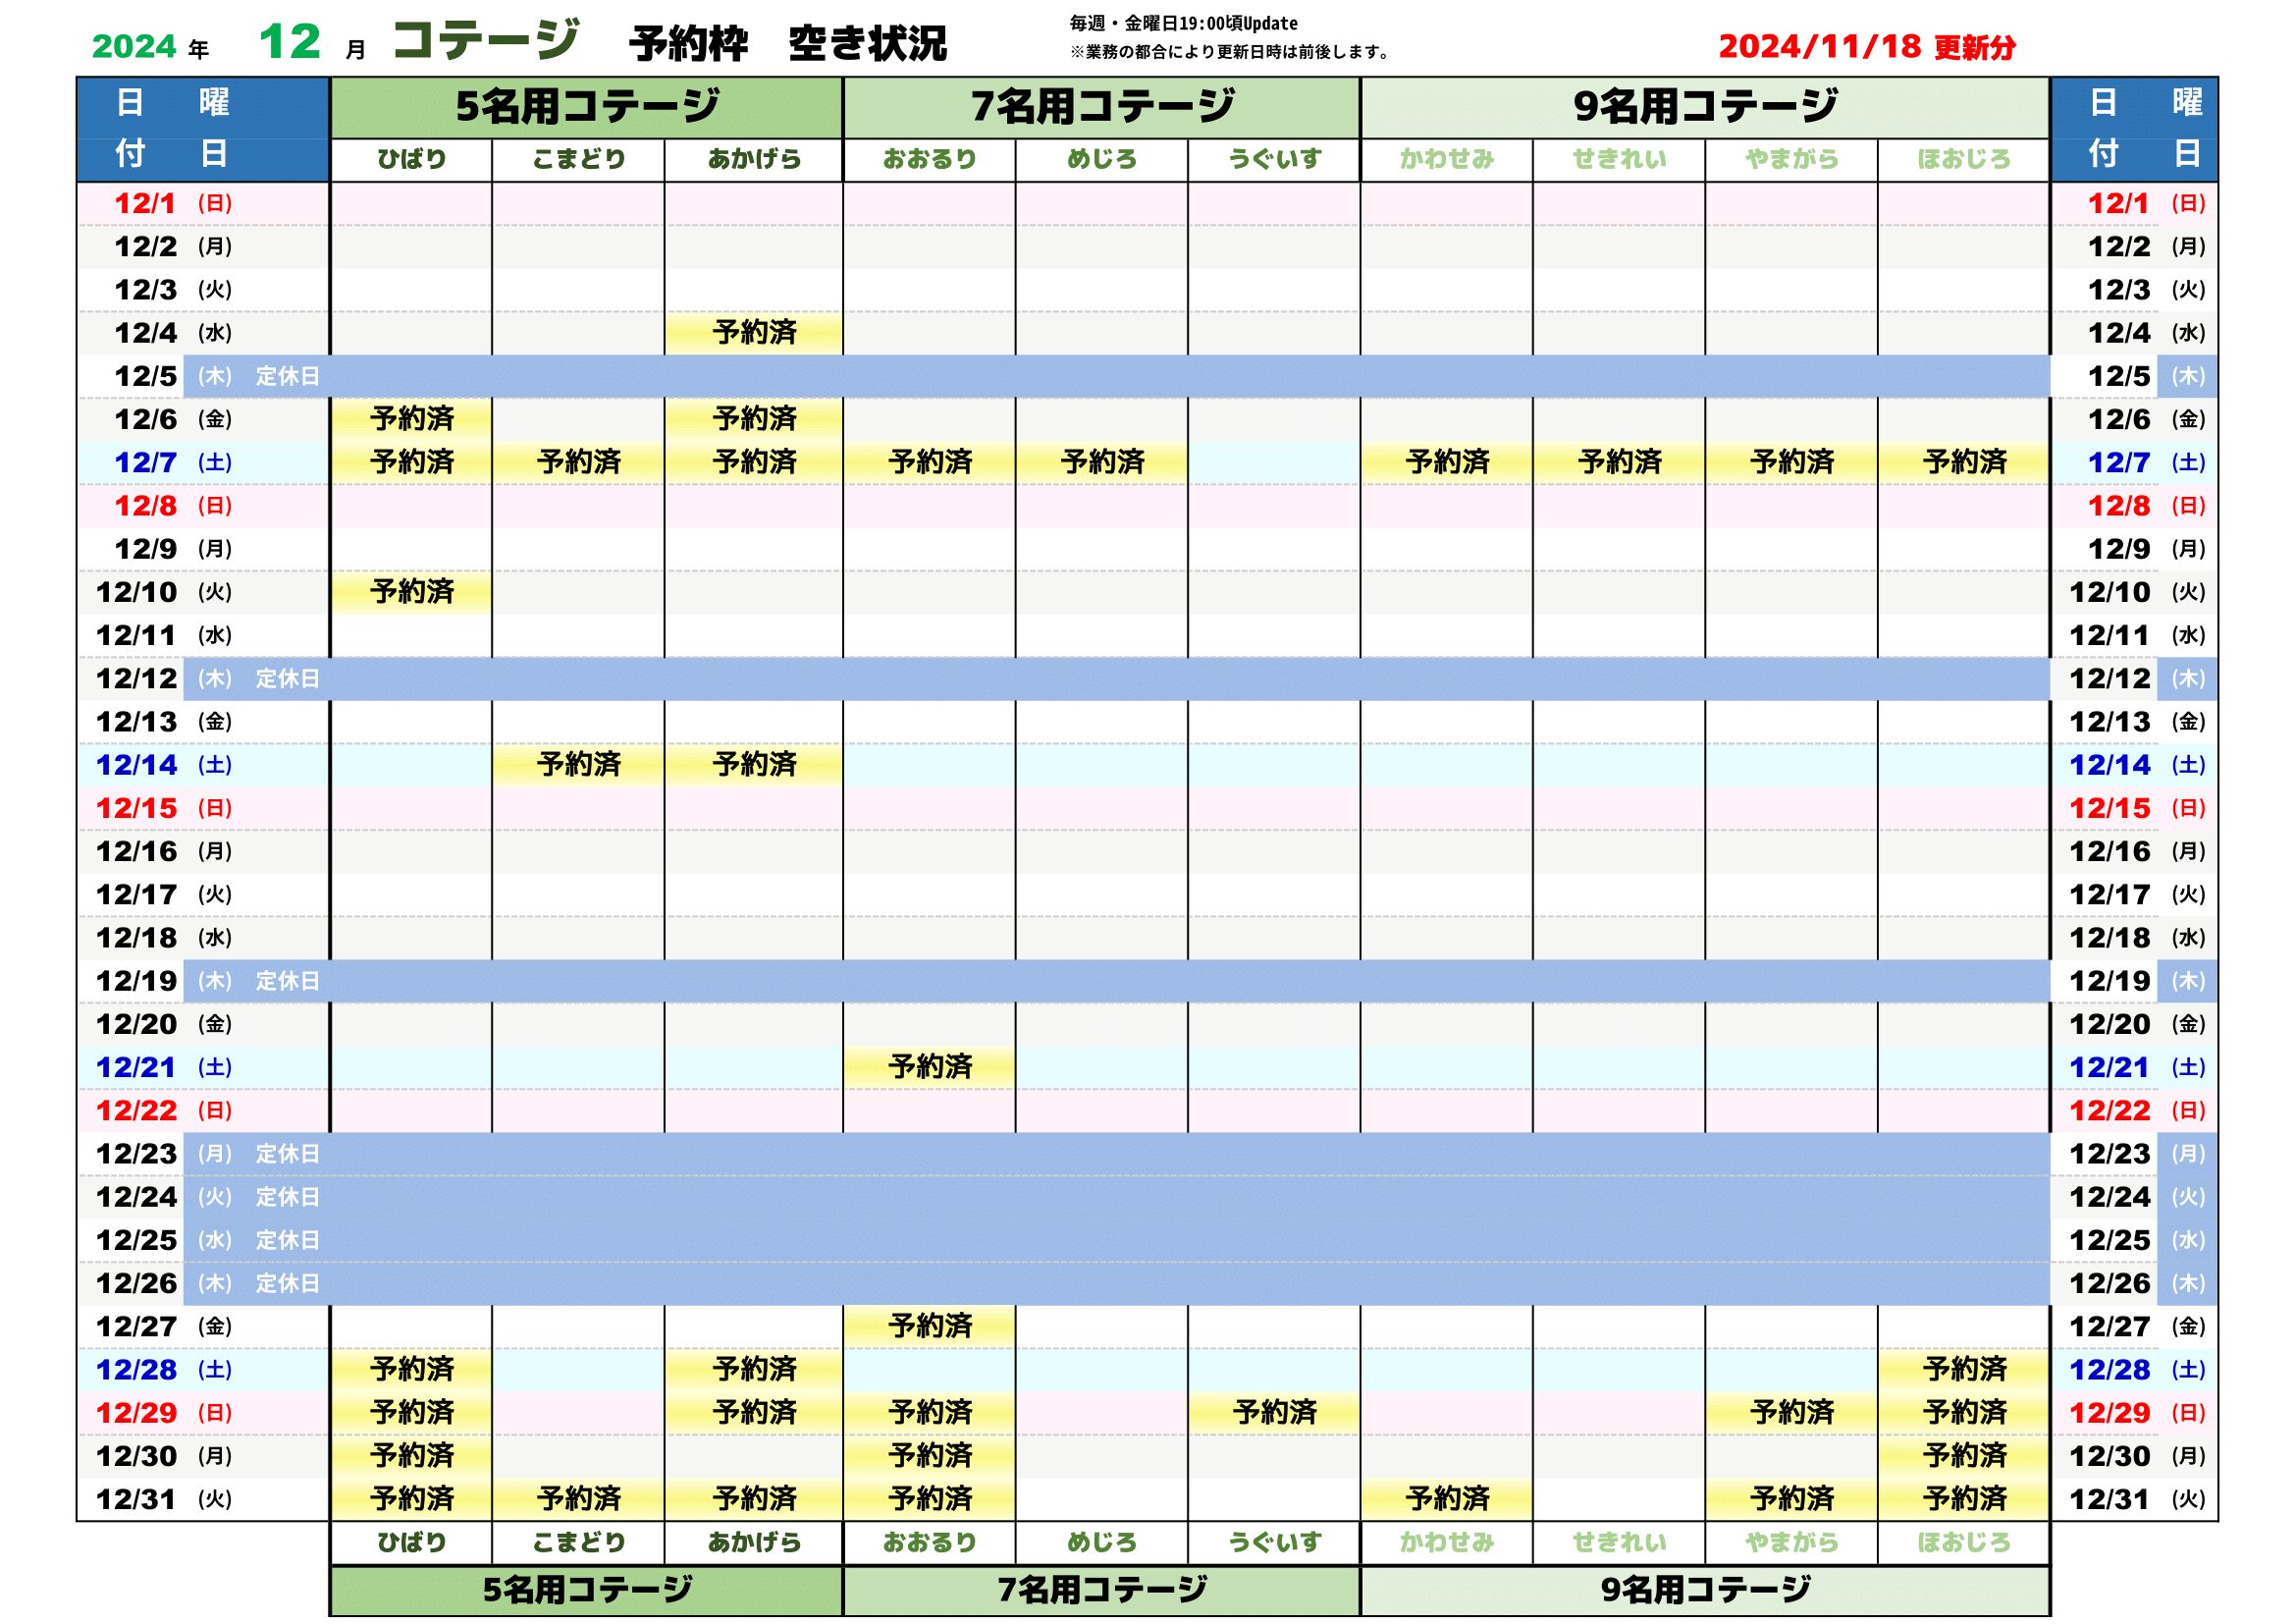Select the おおるり column header at top

[930, 159]
